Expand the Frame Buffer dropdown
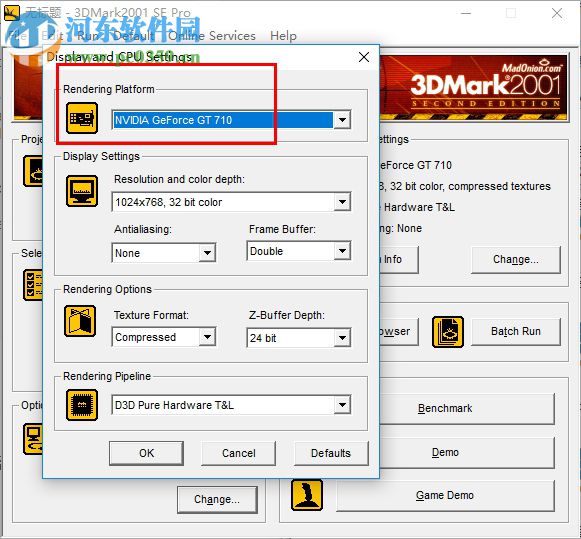 coord(342,251)
